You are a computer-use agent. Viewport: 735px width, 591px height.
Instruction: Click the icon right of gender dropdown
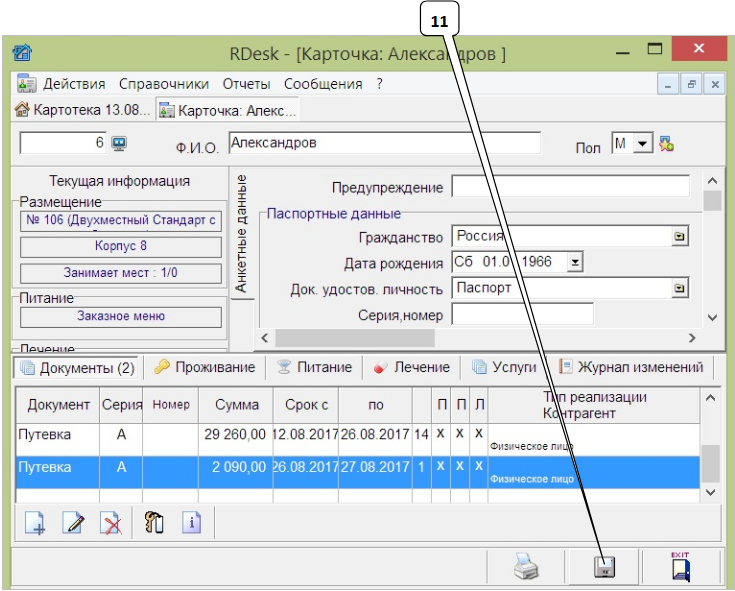pyautogui.click(x=667, y=144)
